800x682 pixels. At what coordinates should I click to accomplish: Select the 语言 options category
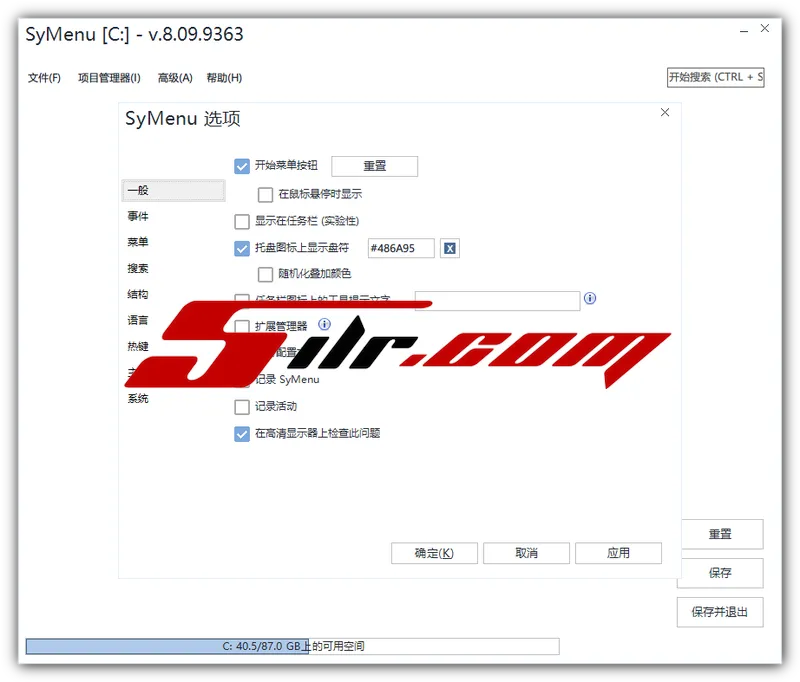pyautogui.click(x=138, y=320)
